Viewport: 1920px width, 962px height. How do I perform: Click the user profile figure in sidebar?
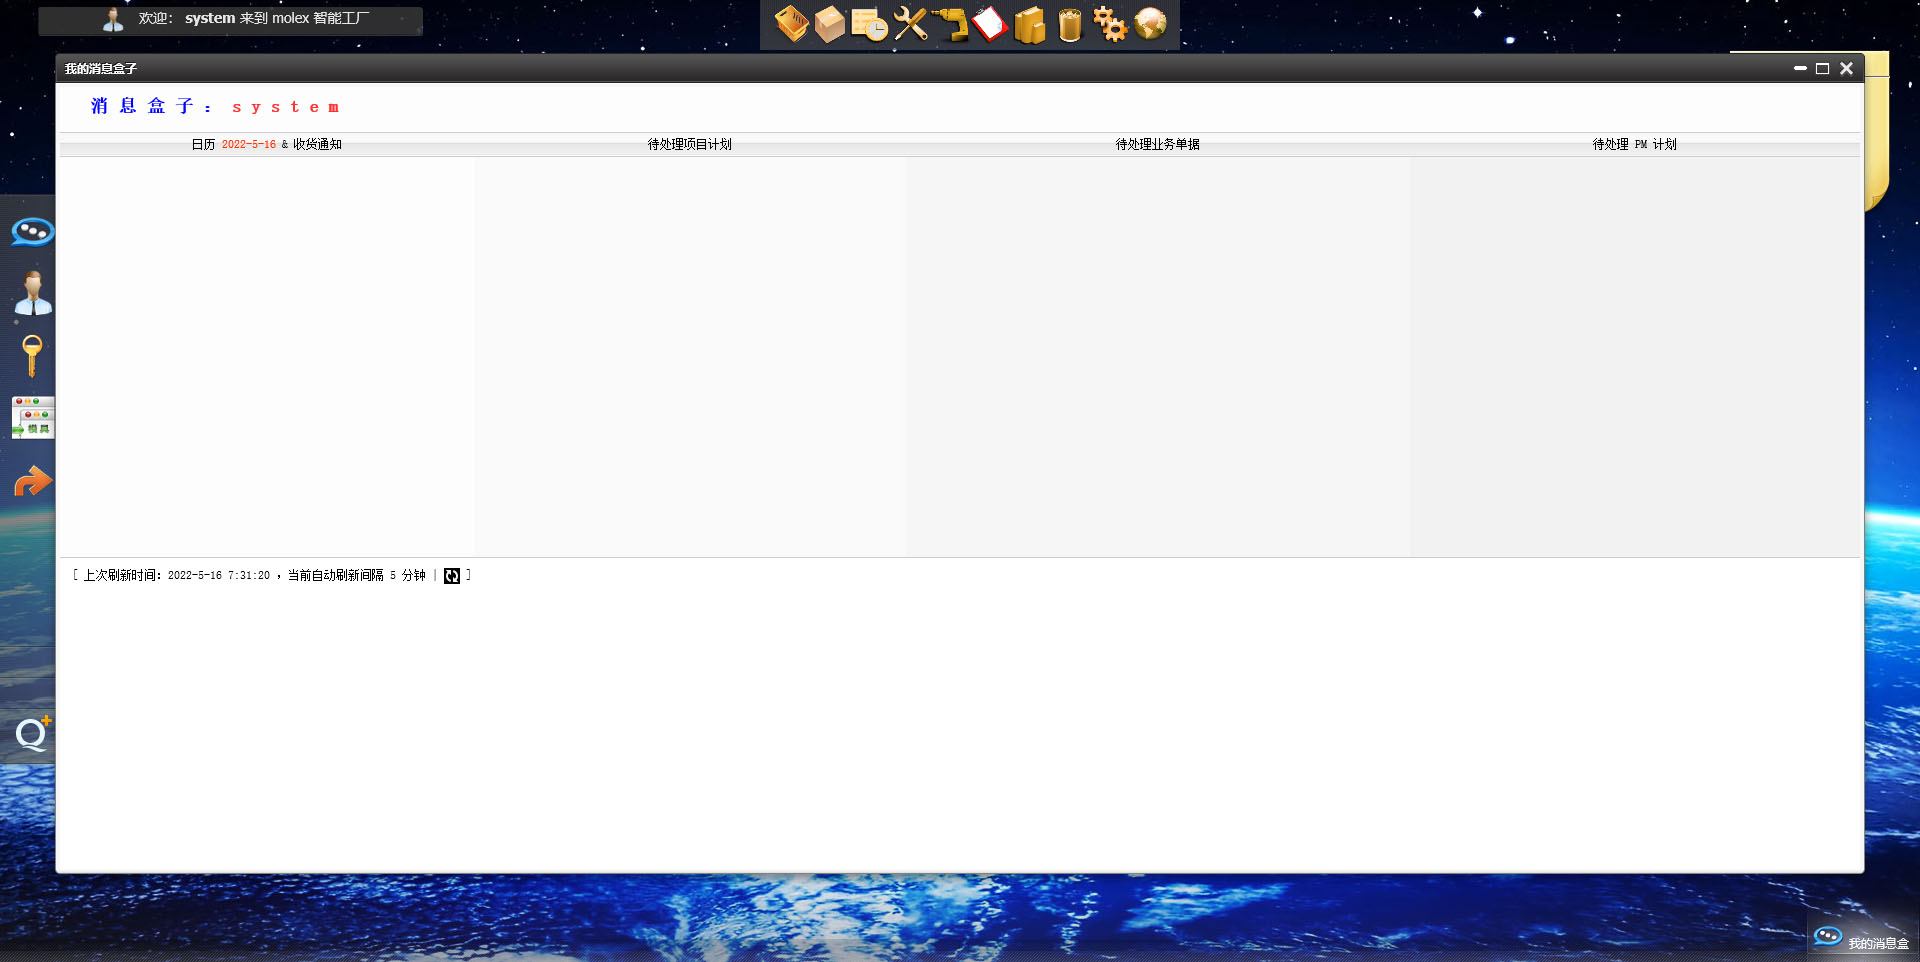(x=33, y=294)
